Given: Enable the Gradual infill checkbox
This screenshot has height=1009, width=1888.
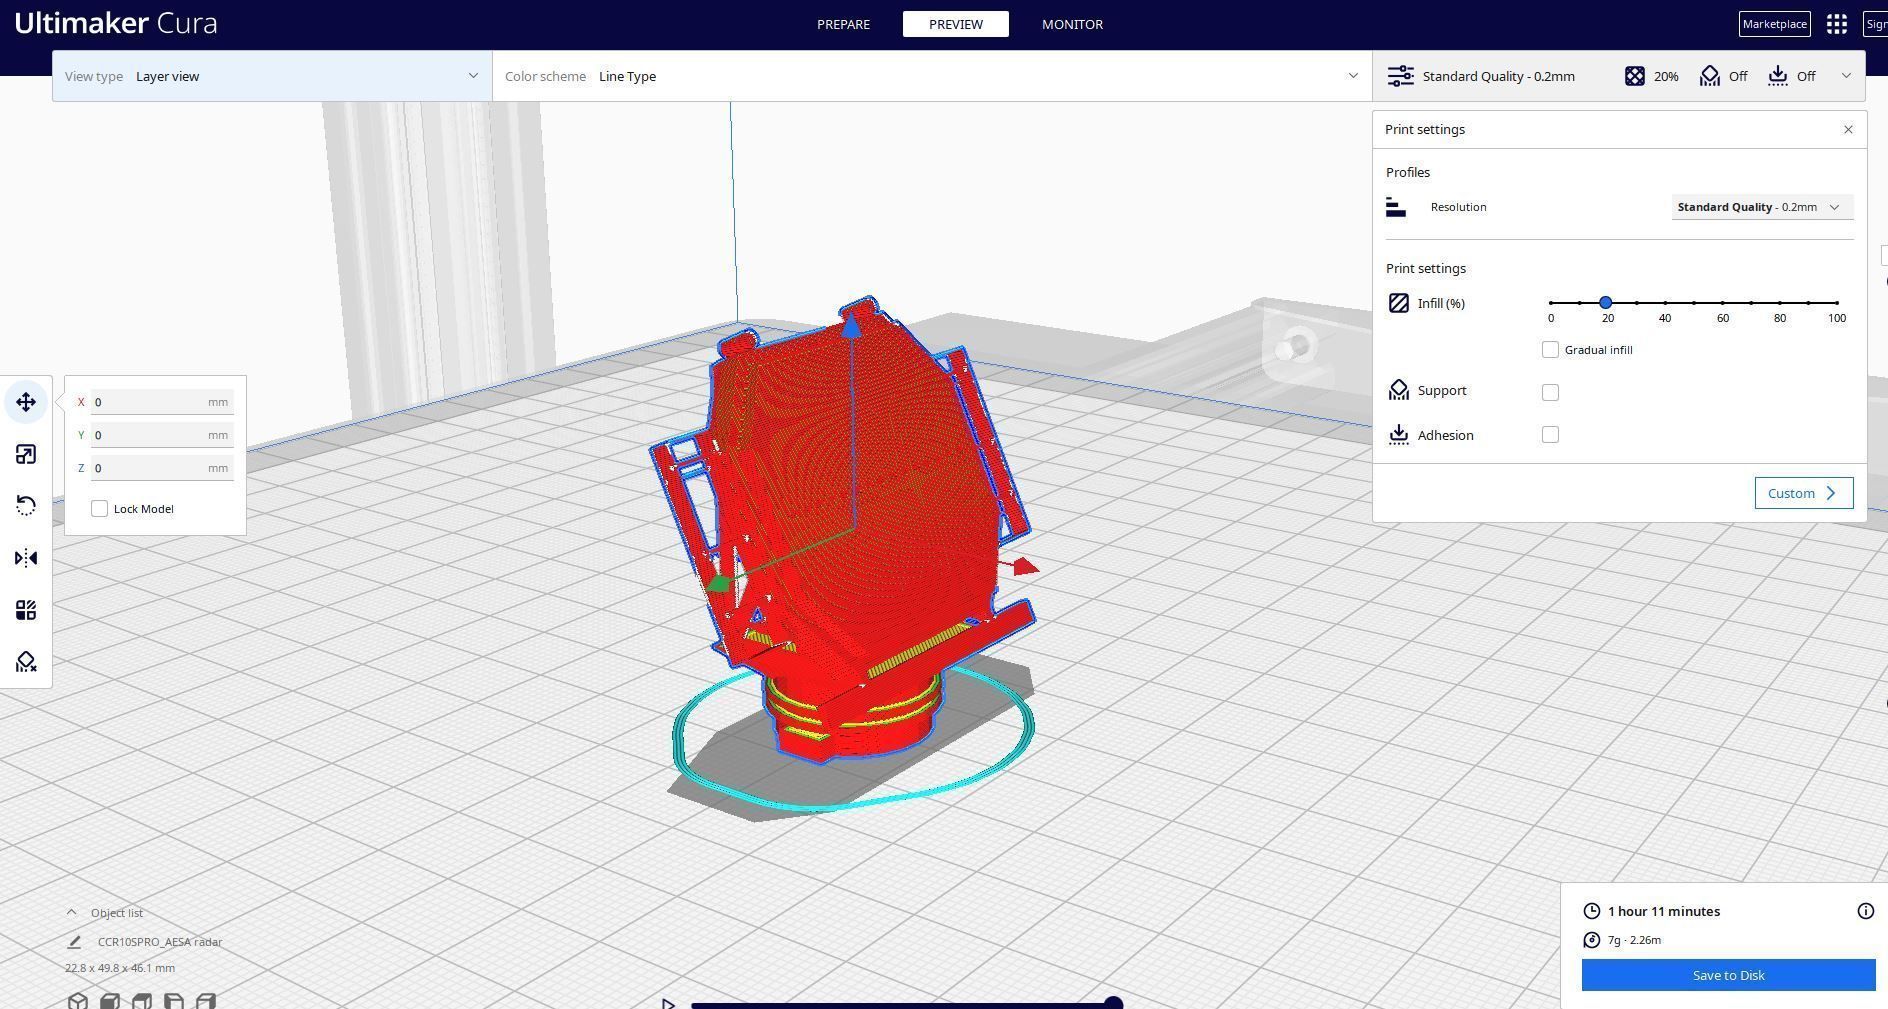Looking at the screenshot, I should (x=1550, y=350).
